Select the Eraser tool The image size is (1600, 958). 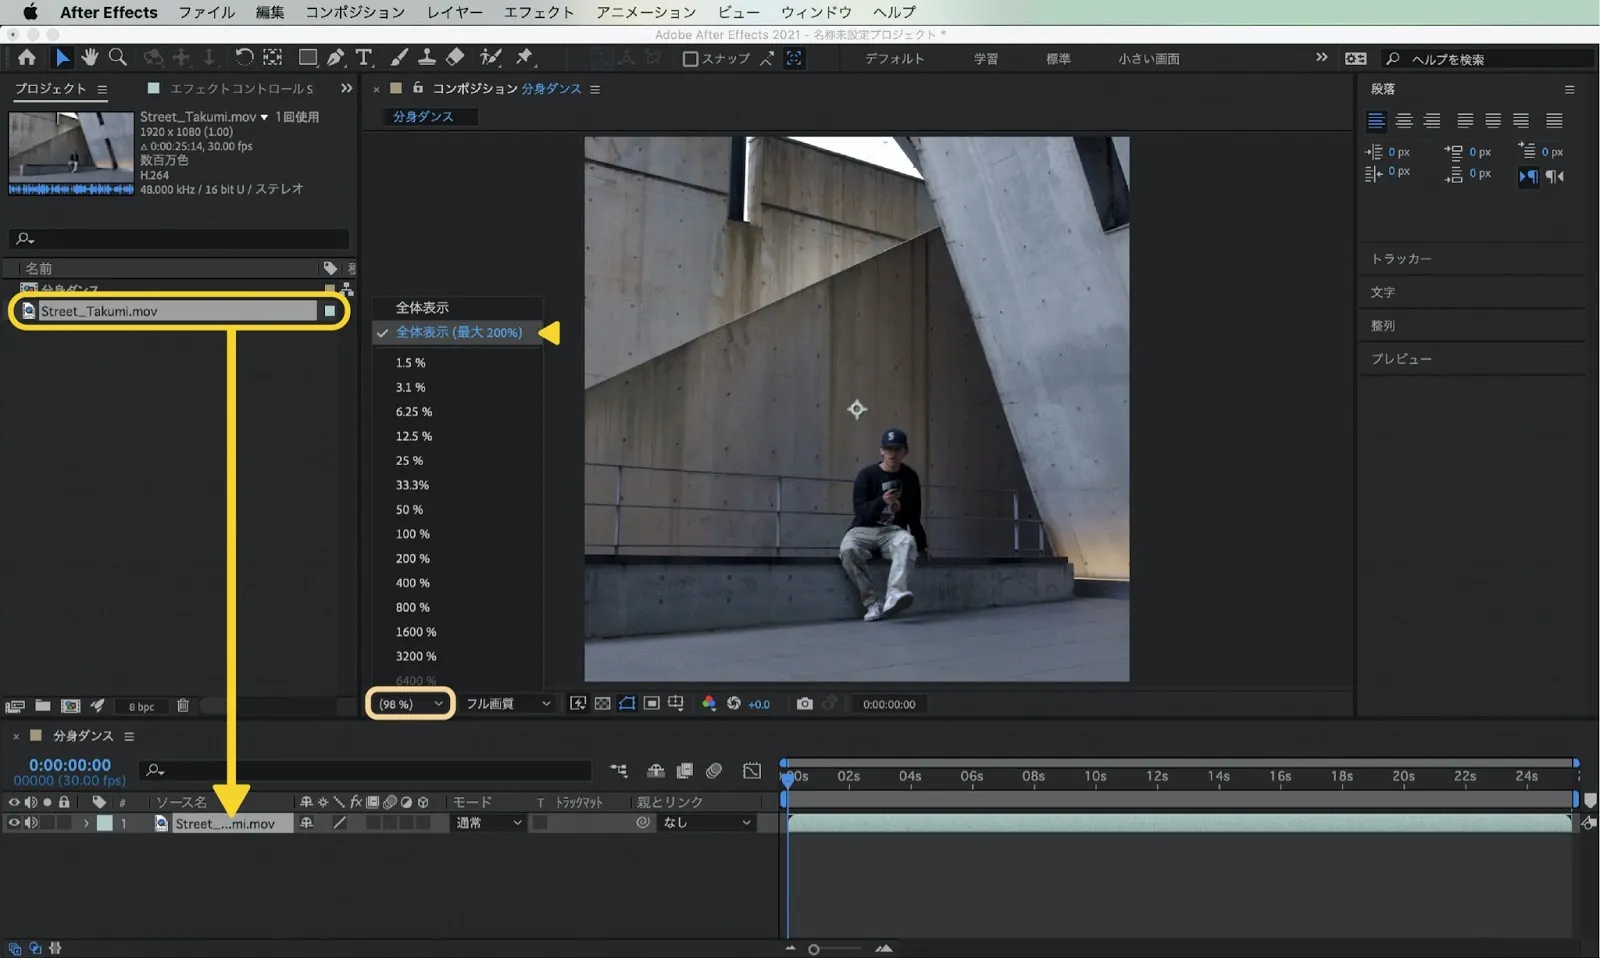tap(455, 57)
